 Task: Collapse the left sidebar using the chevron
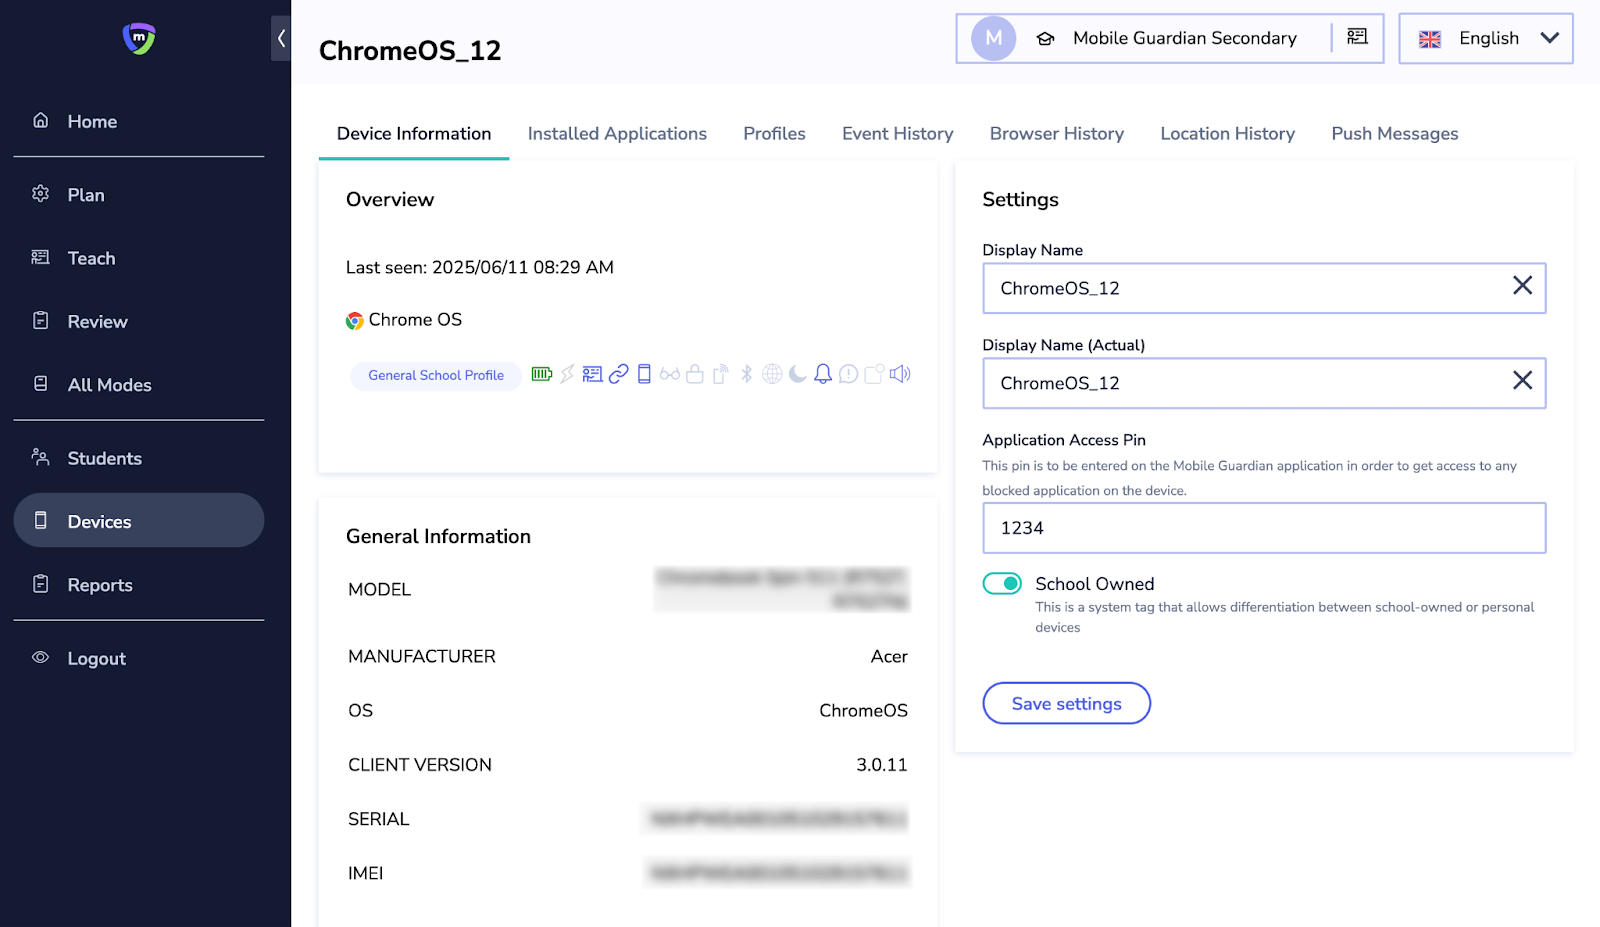[x=281, y=39]
